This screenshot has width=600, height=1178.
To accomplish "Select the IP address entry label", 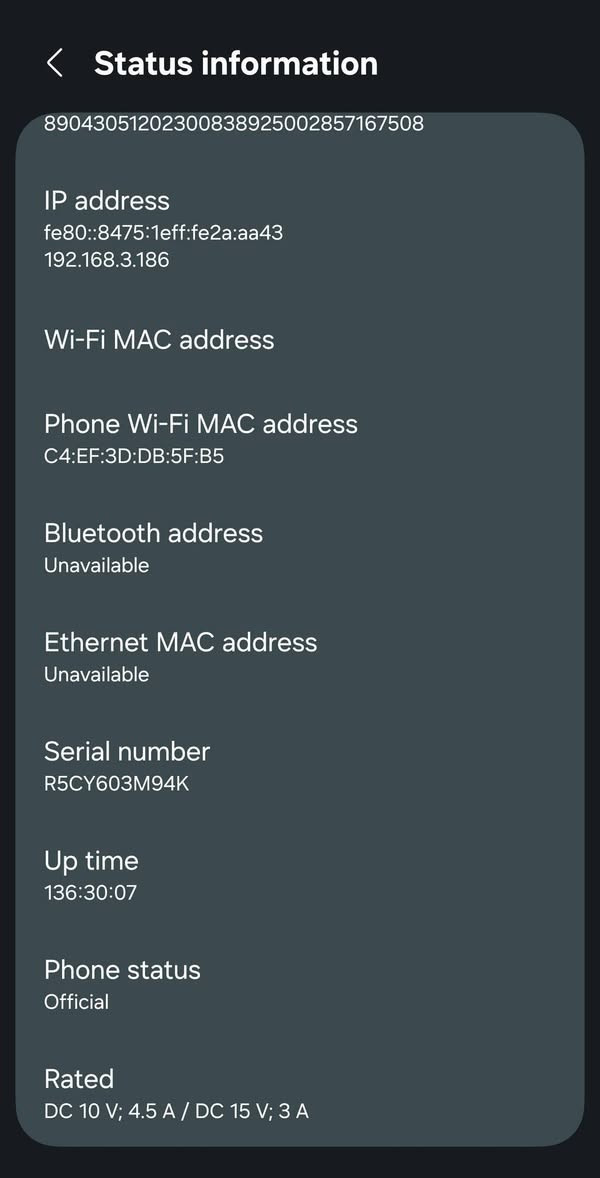I will coord(107,200).
